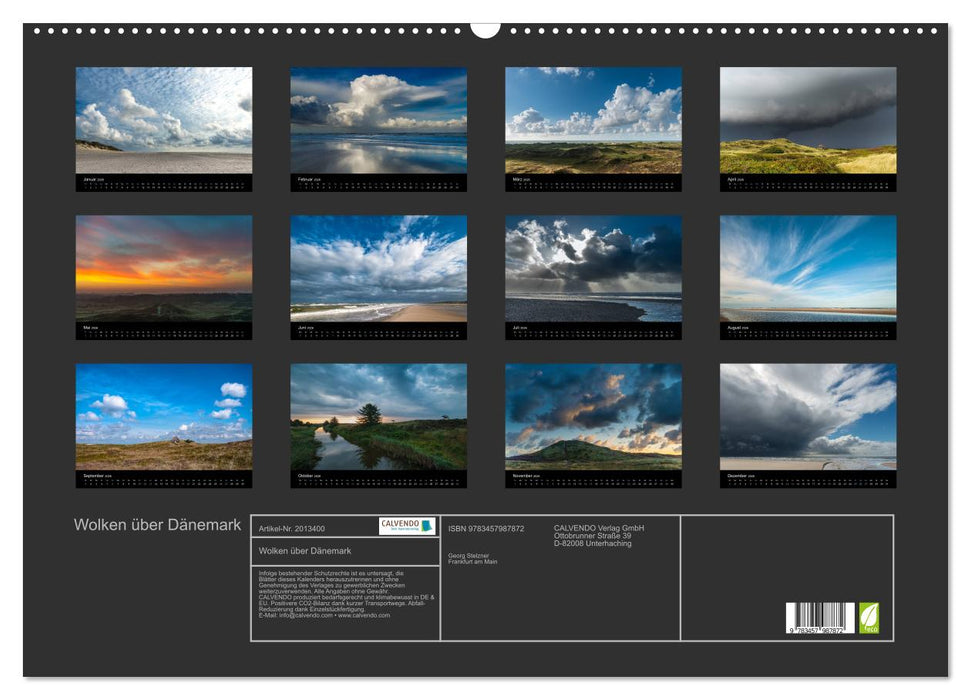This screenshot has width=971, height=700.
Task: Select the green eco leaf icon
Action: pos(869,615)
